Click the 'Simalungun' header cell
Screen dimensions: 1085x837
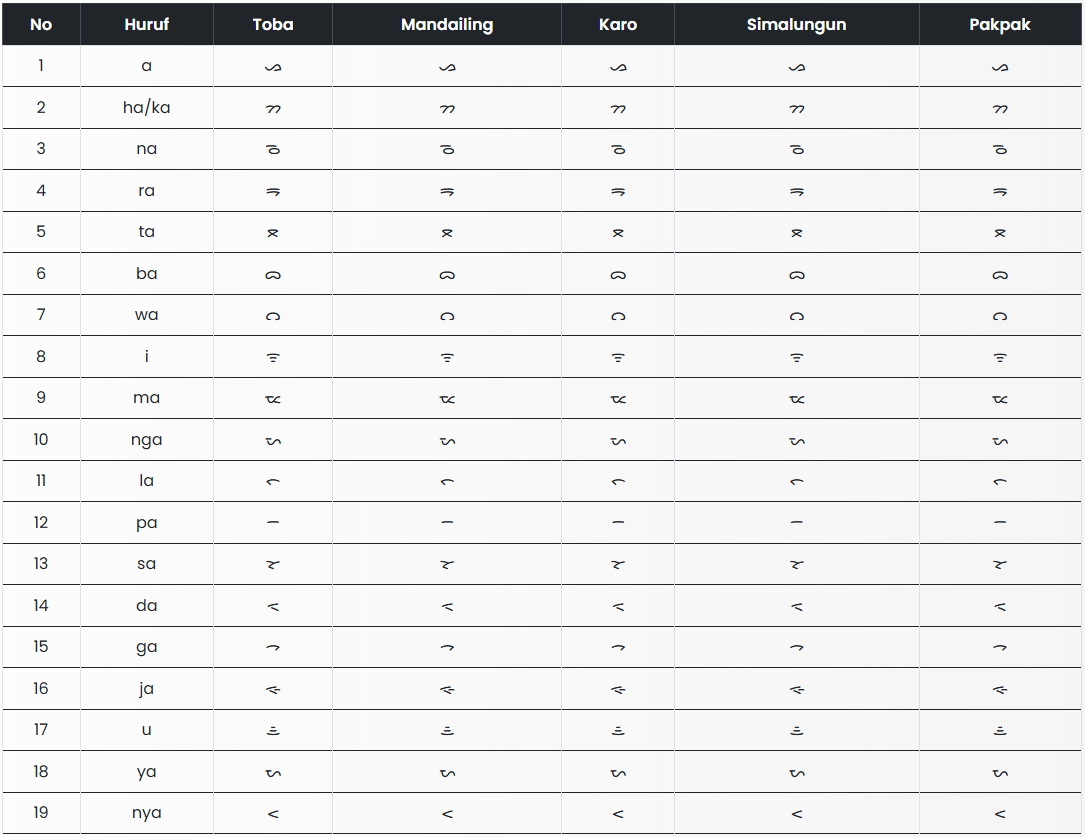coord(797,24)
